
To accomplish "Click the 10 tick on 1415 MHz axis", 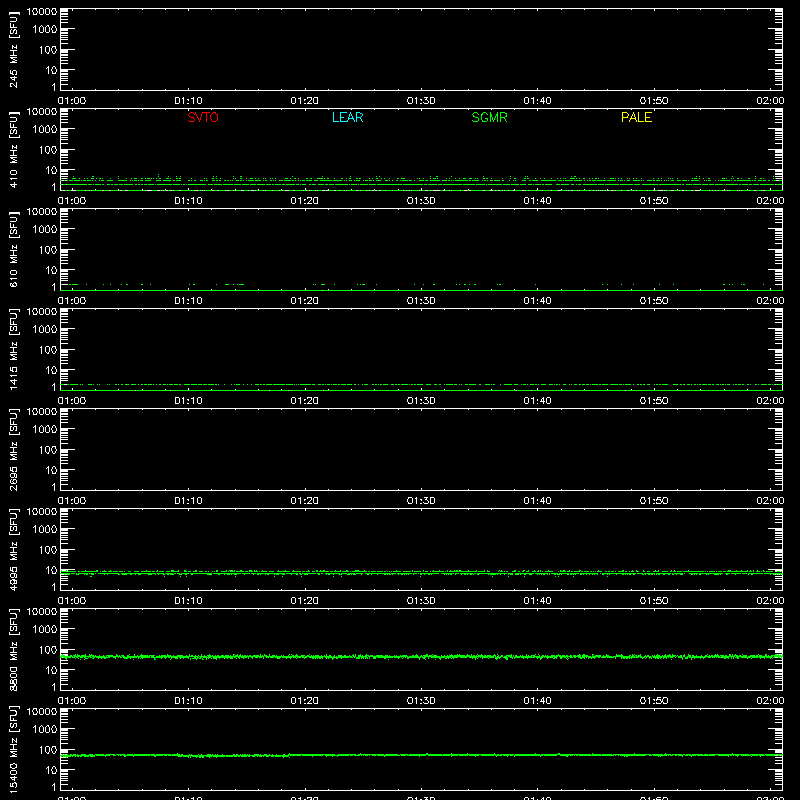I will click(x=51, y=370).
